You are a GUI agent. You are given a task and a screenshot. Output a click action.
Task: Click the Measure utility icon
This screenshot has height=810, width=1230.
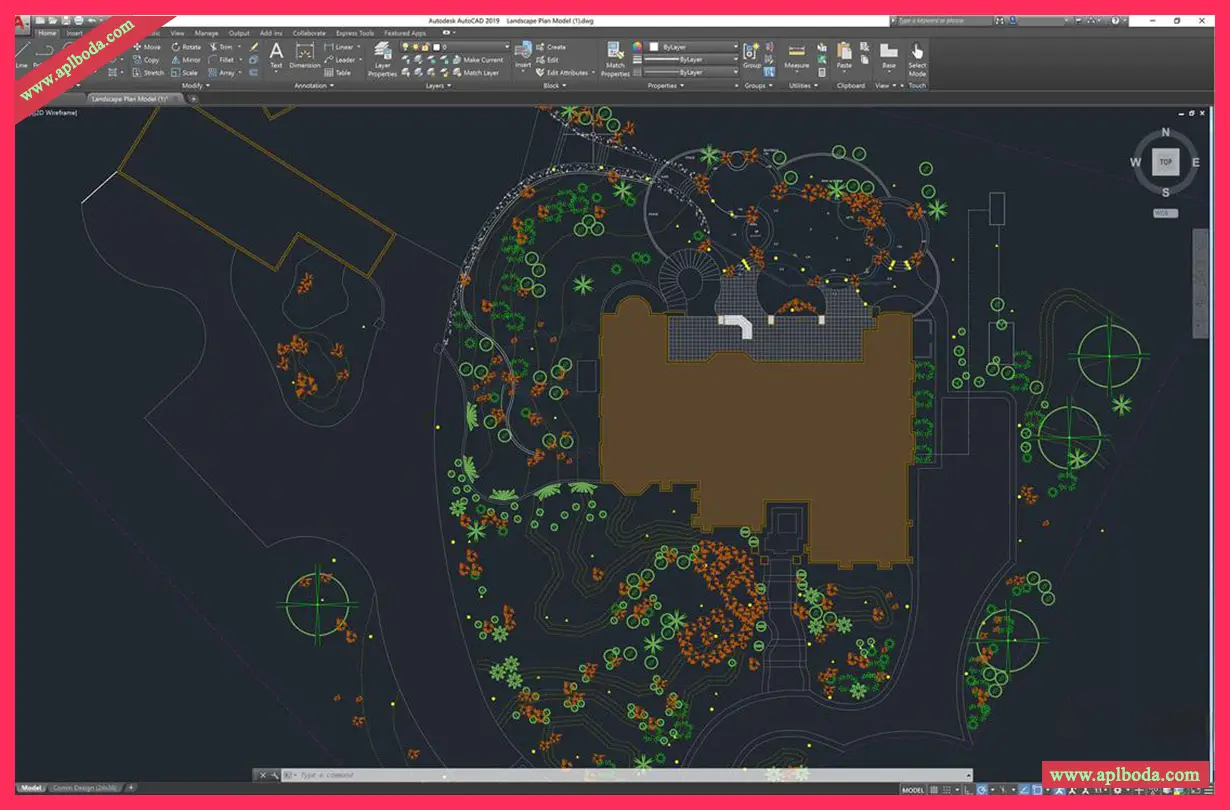(797, 52)
